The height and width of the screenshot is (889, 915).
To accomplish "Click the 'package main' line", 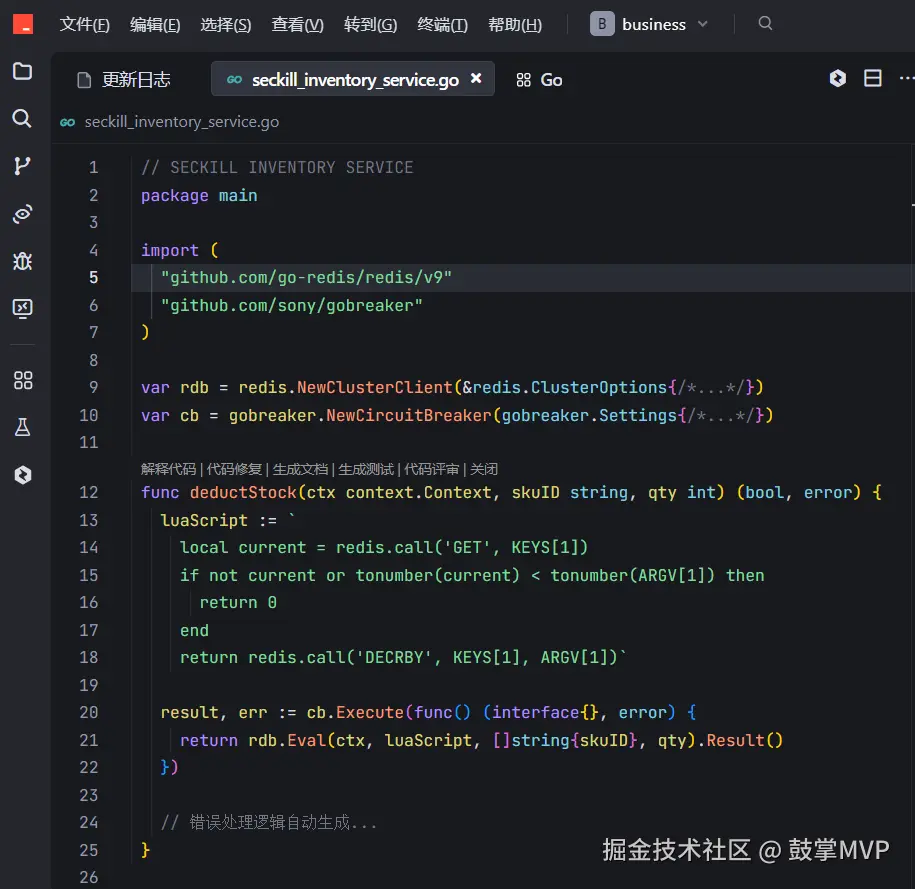I will click(199, 196).
